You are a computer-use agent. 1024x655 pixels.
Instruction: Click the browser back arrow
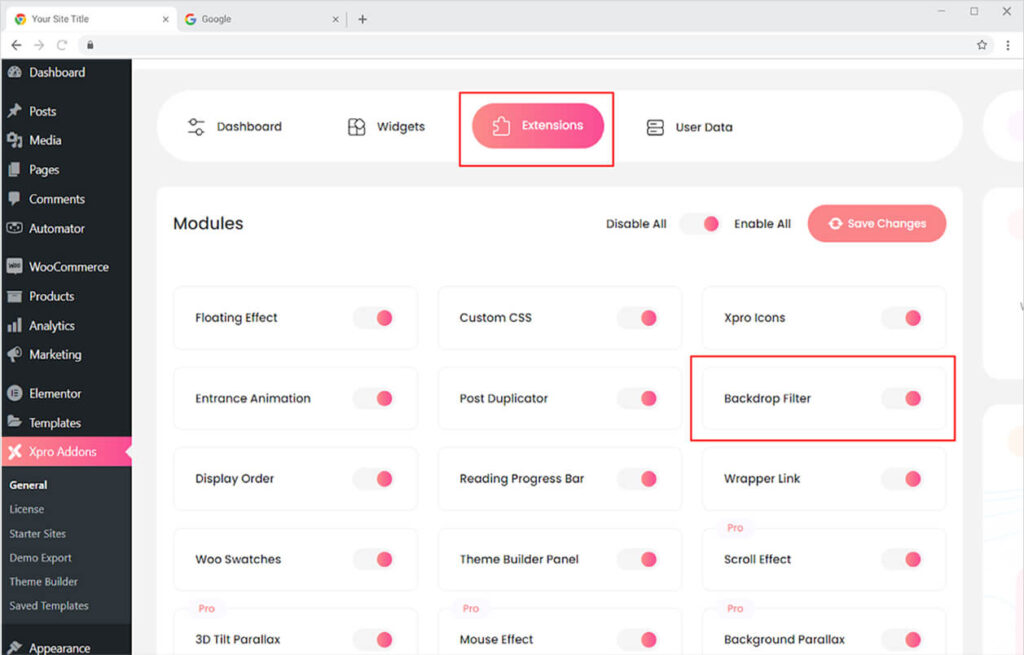pyautogui.click(x=16, y=45)
